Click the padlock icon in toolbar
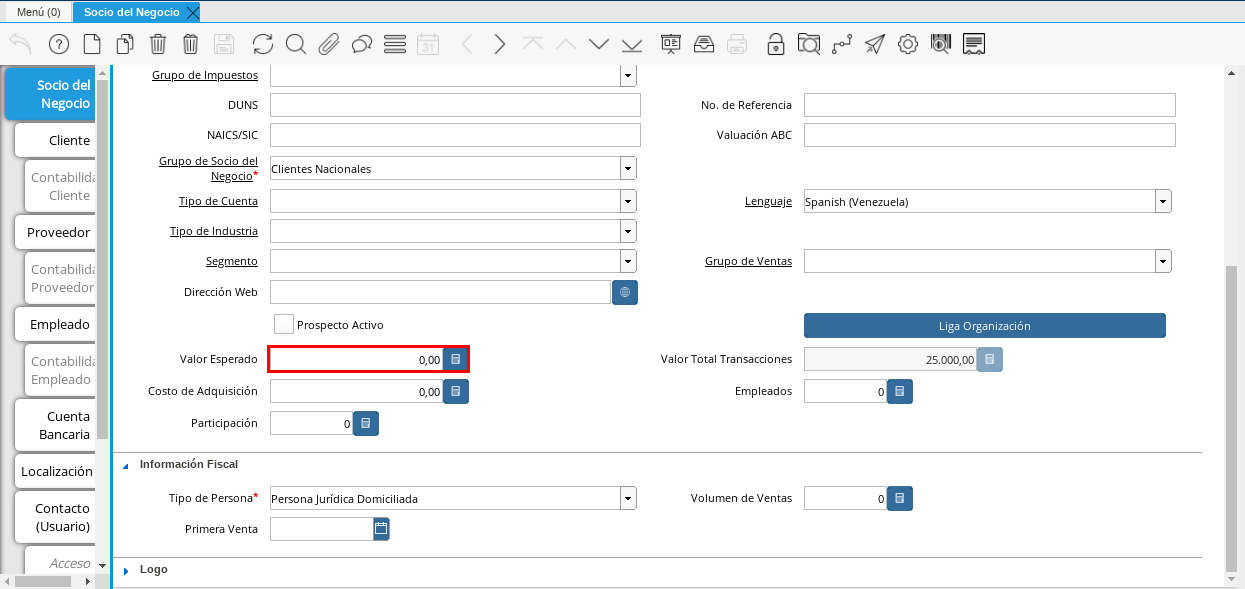Viewport: 1245px width, 589px height. [x=775, y=44]
